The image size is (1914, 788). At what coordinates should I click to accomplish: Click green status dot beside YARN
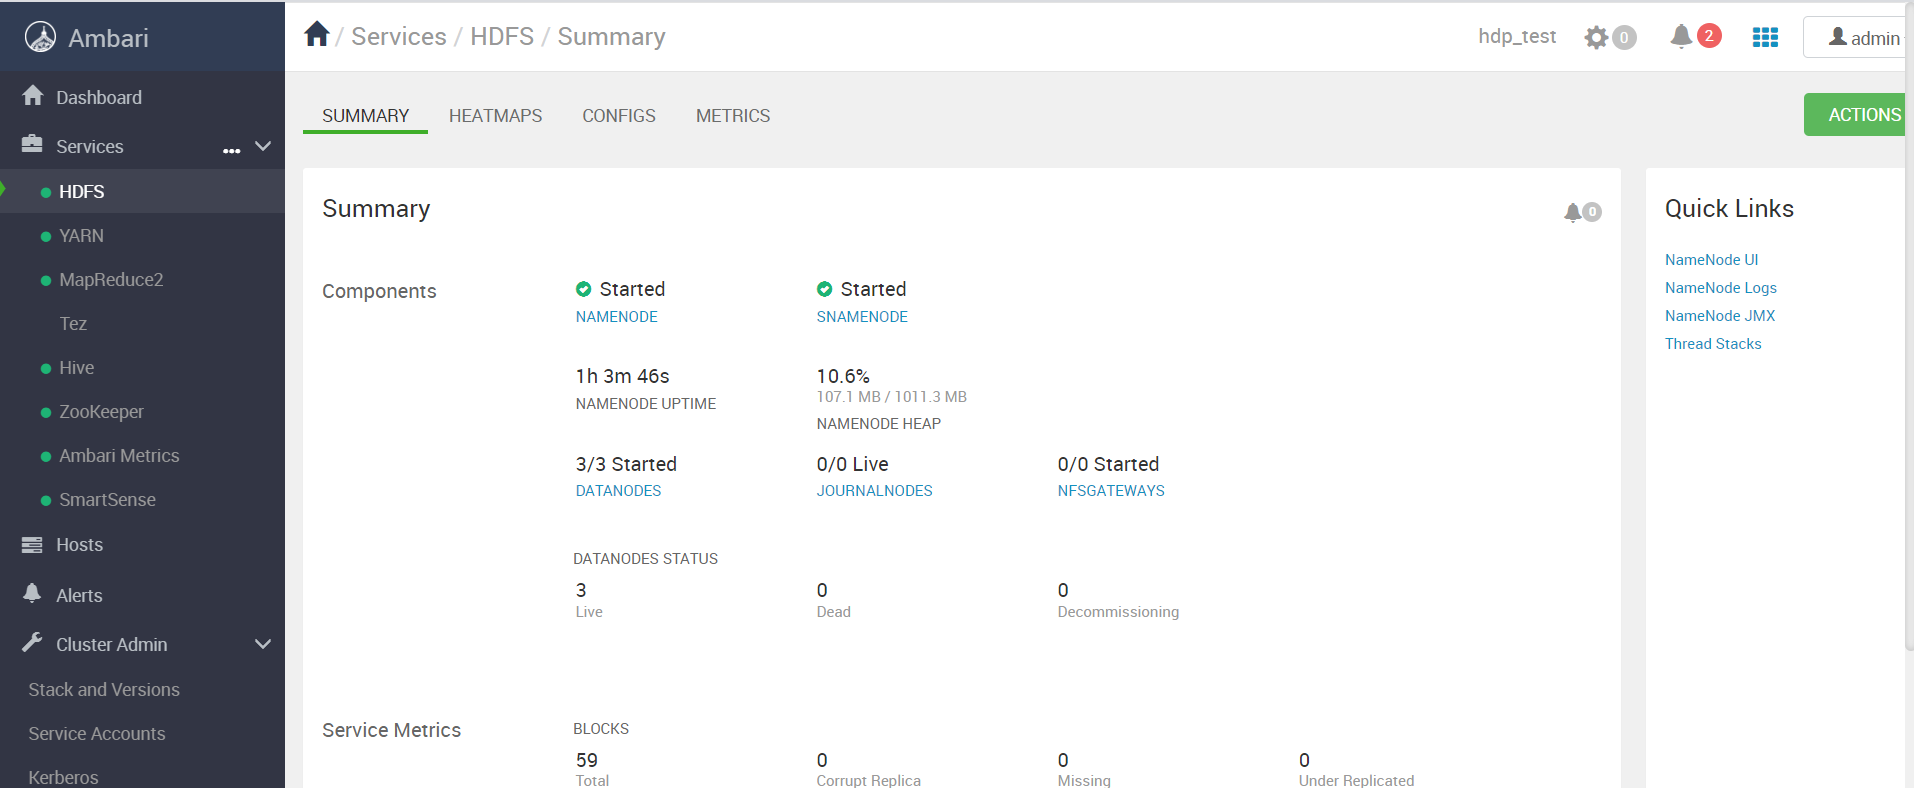point(46,236)
